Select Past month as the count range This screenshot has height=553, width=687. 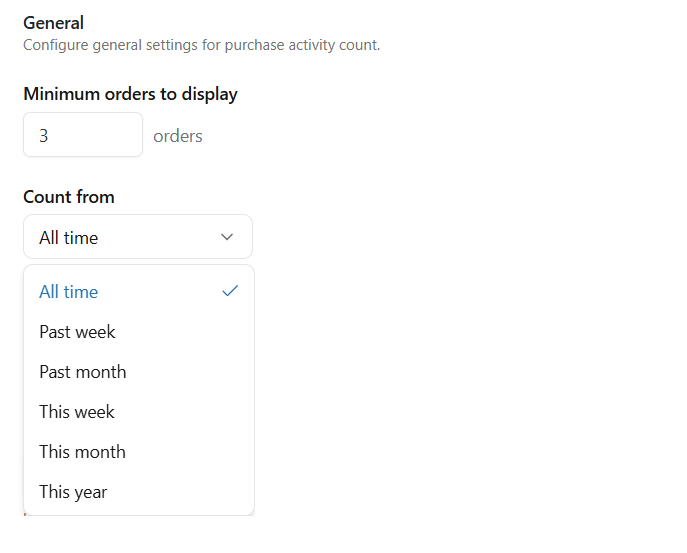pyautogui.click(x=83, y=372)
